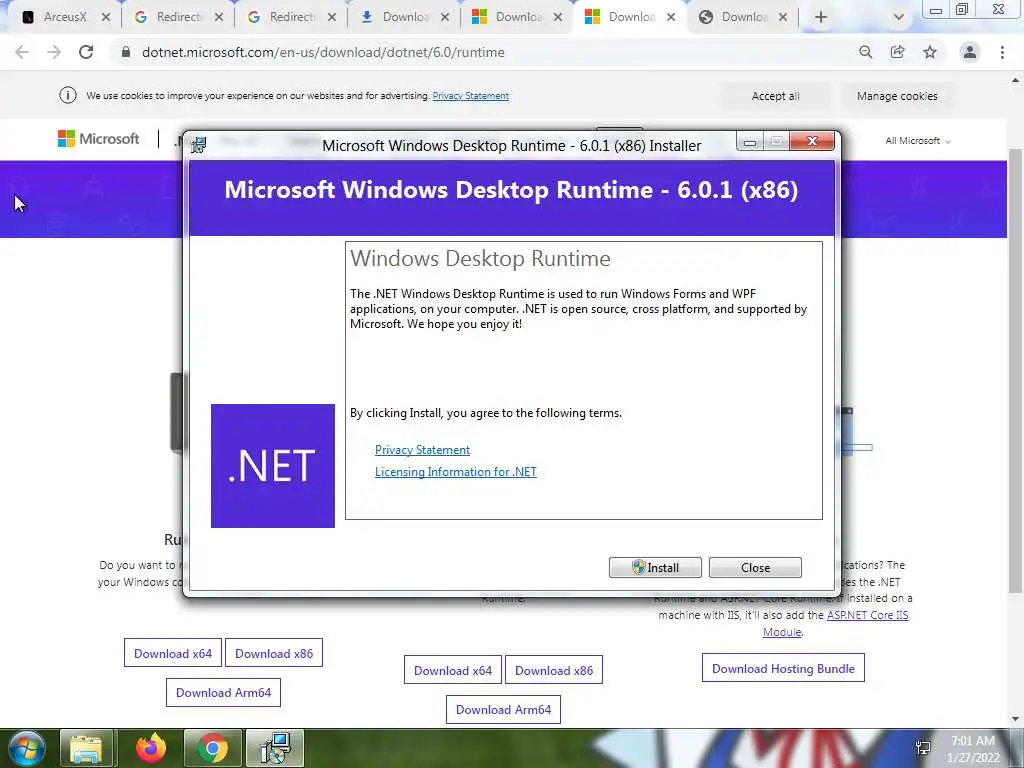Viewport: 1024px width, 768px height.
Task: Open a new browser tab
Action: 821,18
